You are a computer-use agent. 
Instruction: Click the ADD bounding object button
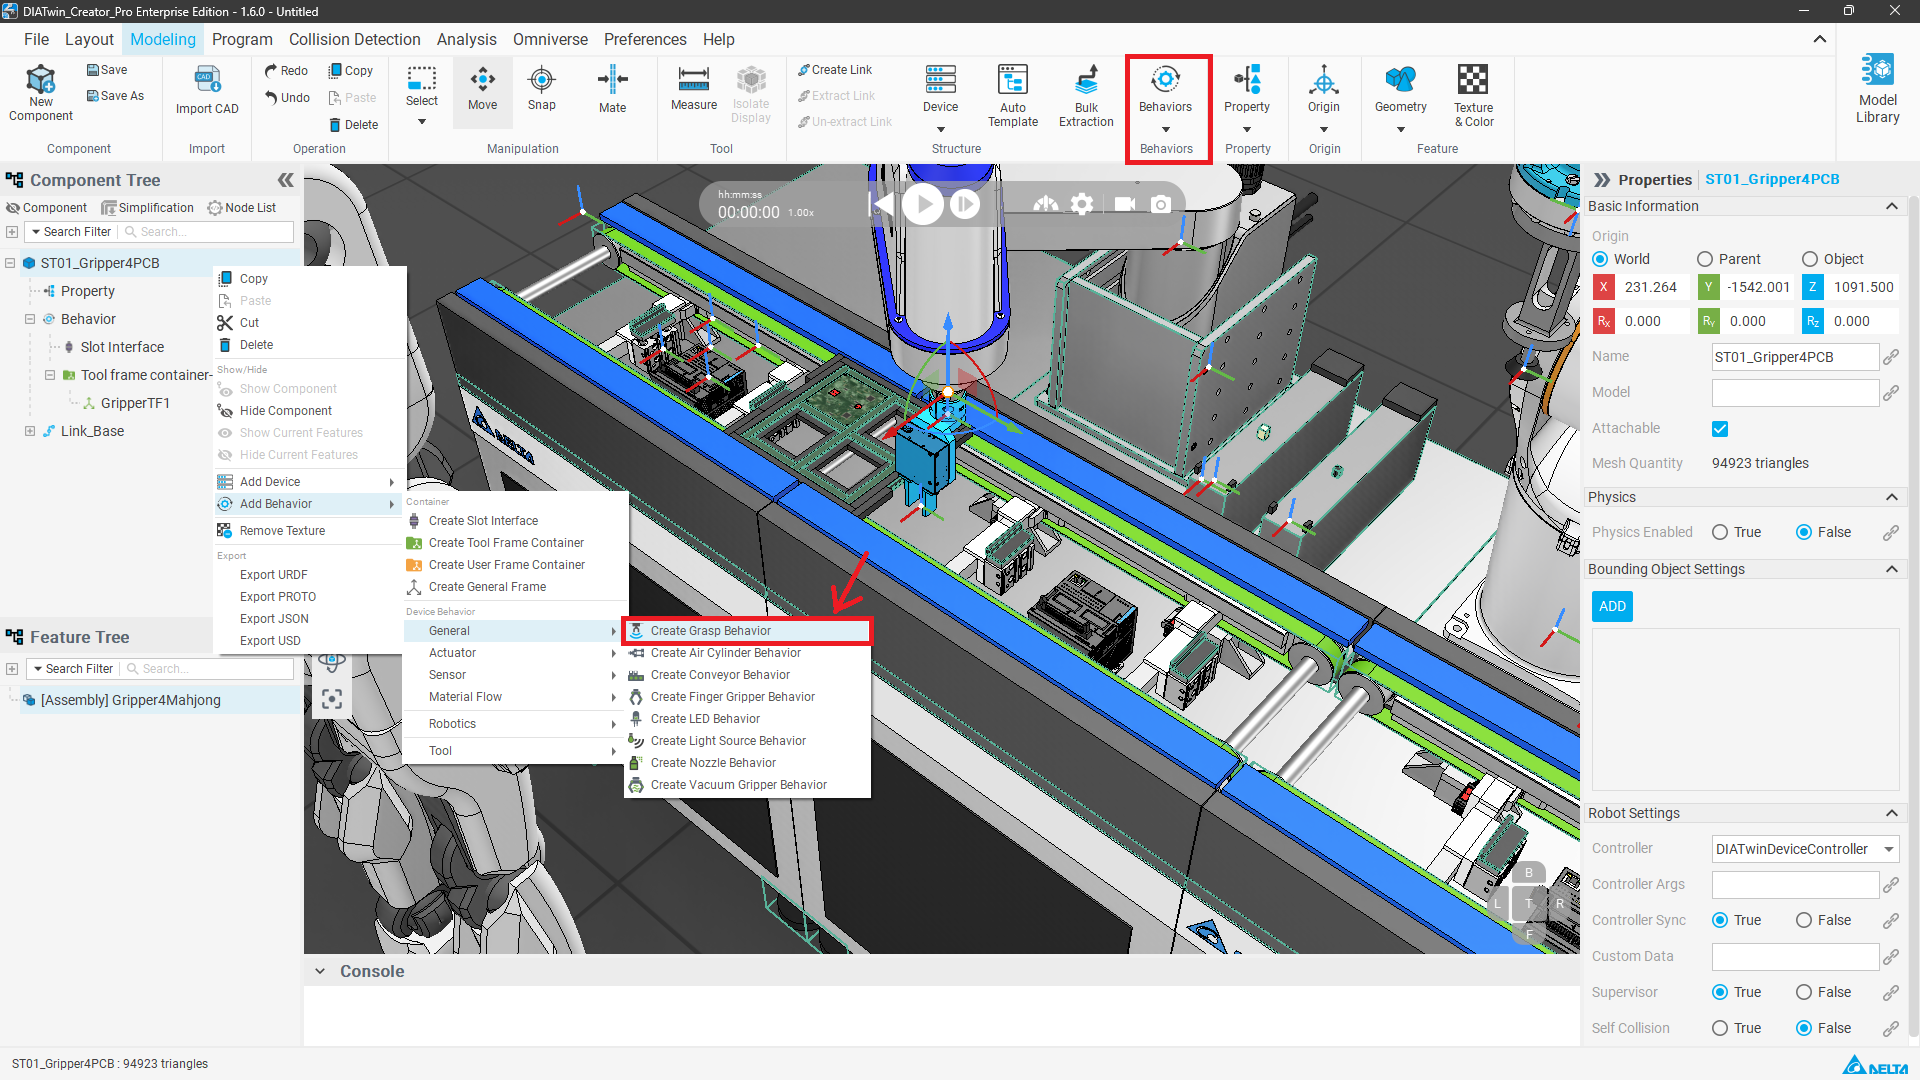click(1612, 606)
